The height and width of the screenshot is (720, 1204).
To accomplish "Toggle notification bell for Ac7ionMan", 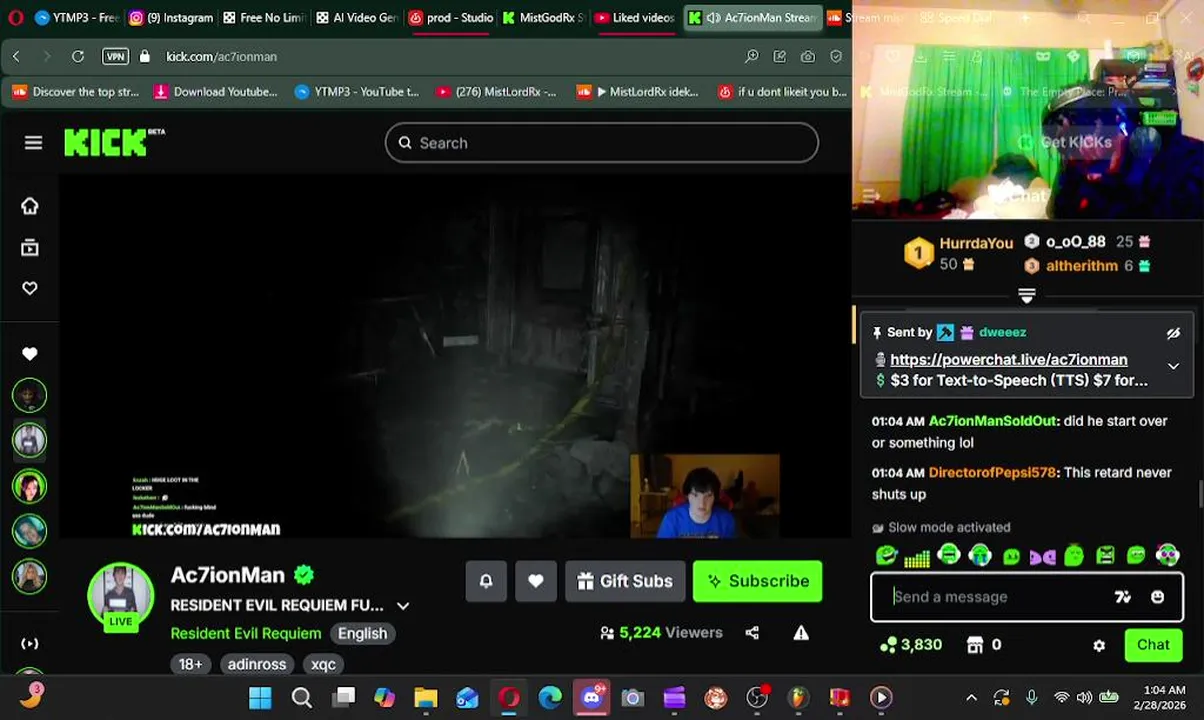I will click(x=486, y=581).
